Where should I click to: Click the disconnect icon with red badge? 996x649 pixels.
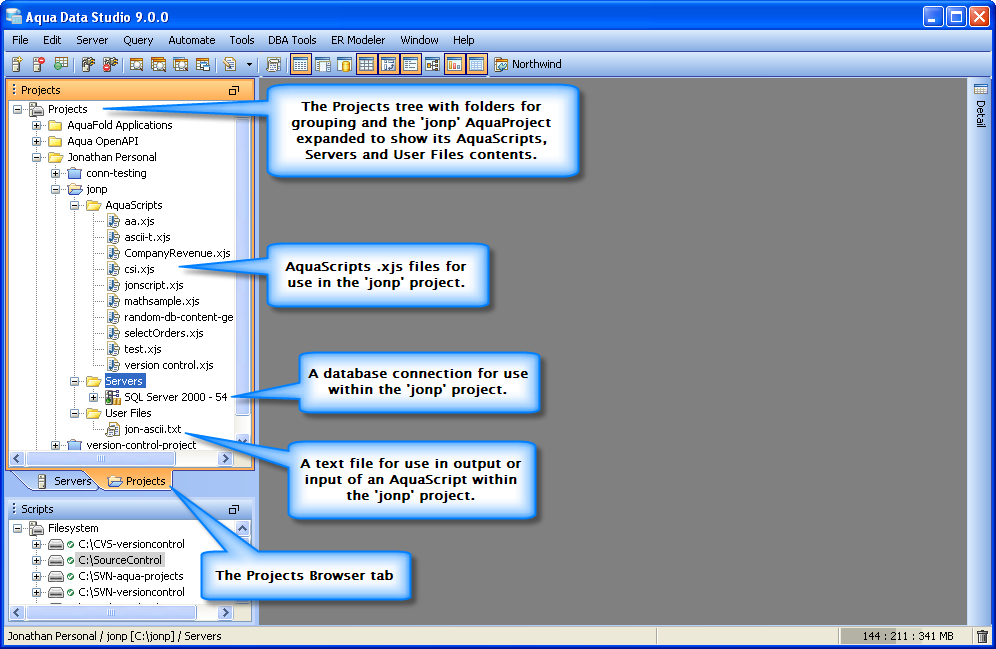[110, 64]
